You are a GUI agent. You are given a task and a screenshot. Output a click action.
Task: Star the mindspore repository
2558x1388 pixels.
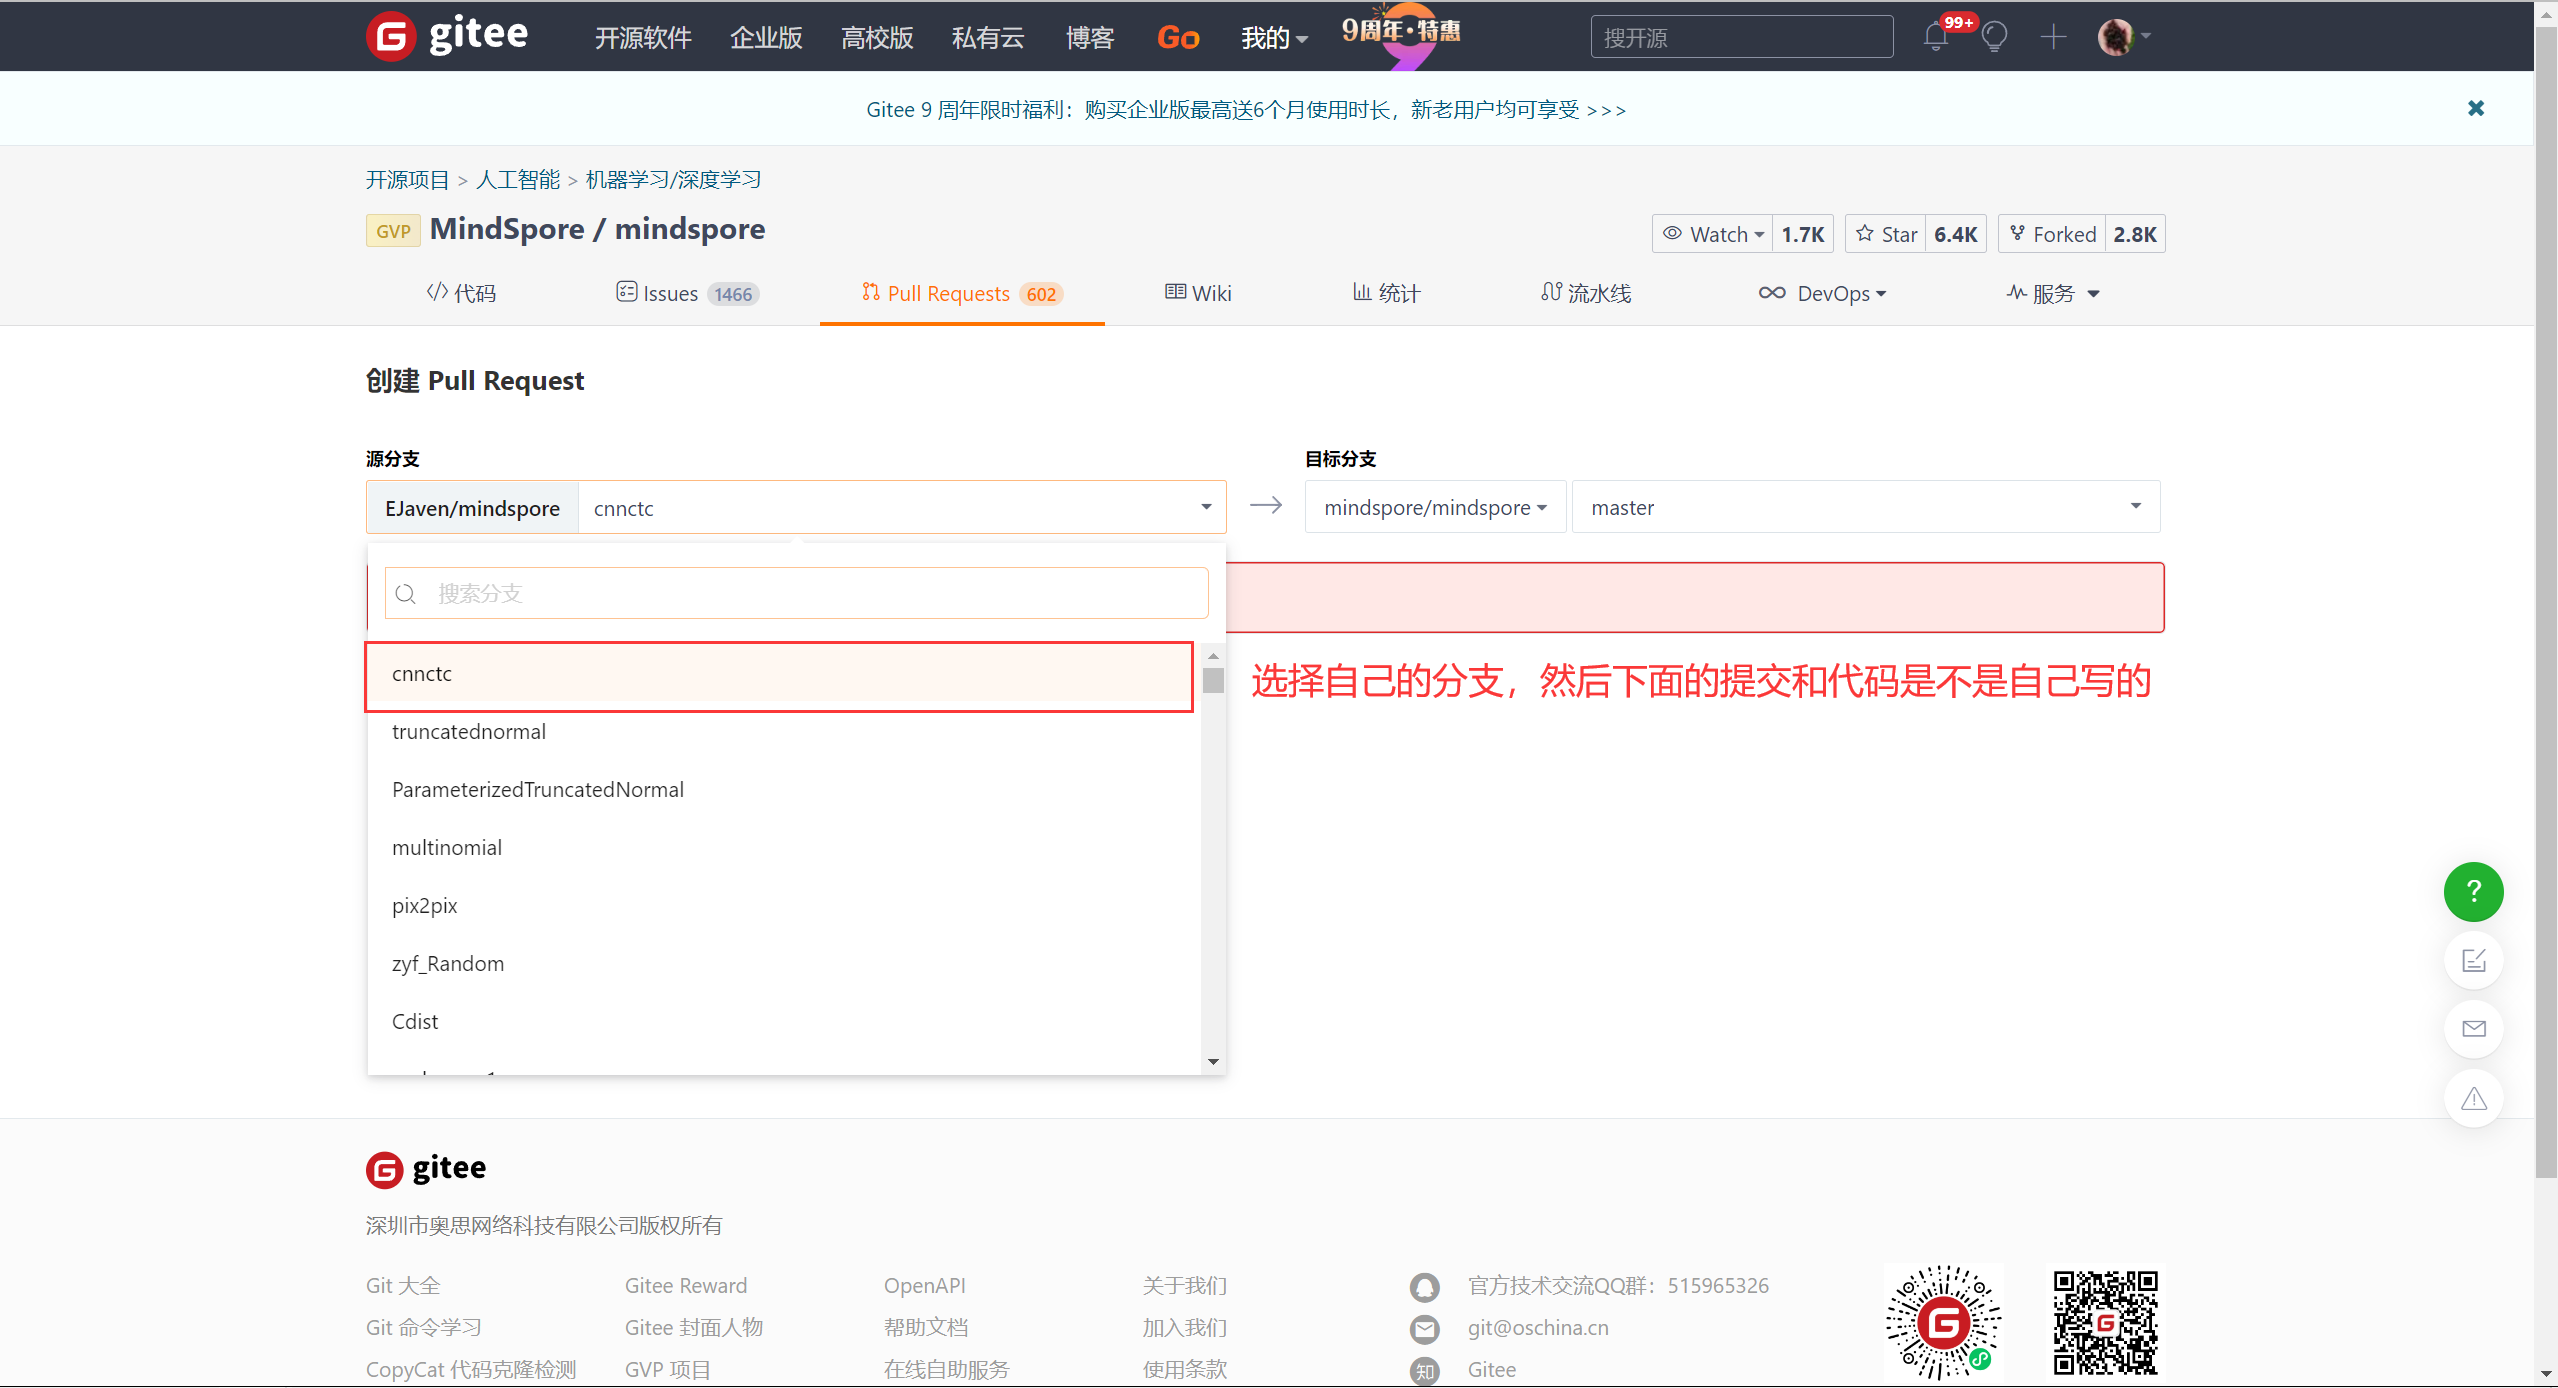1886,234
